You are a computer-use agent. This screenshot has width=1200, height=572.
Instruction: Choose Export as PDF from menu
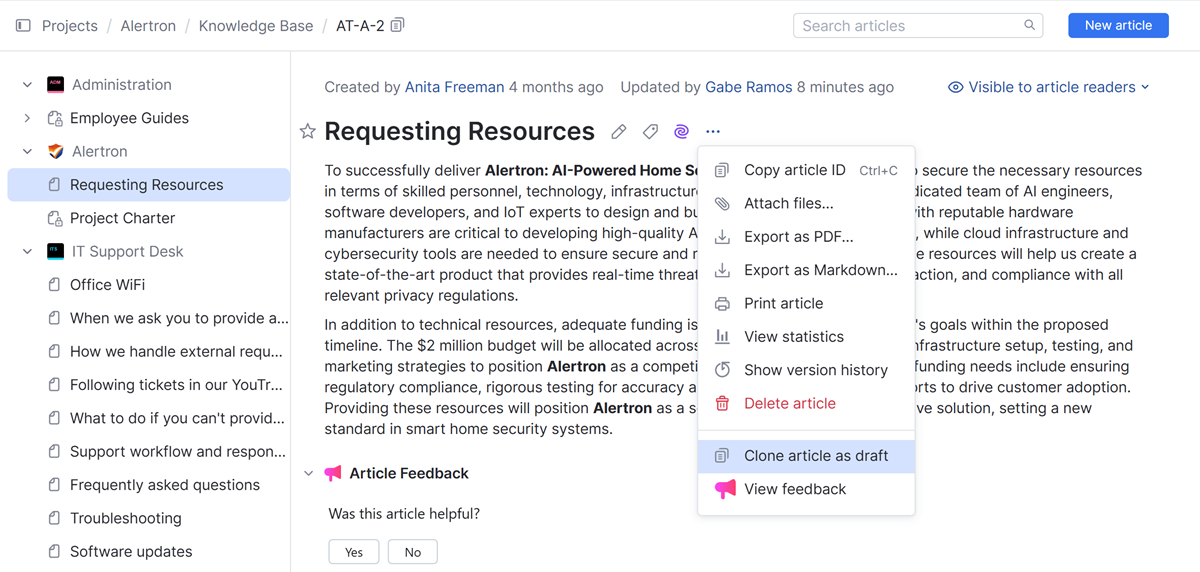pos(798,237)
